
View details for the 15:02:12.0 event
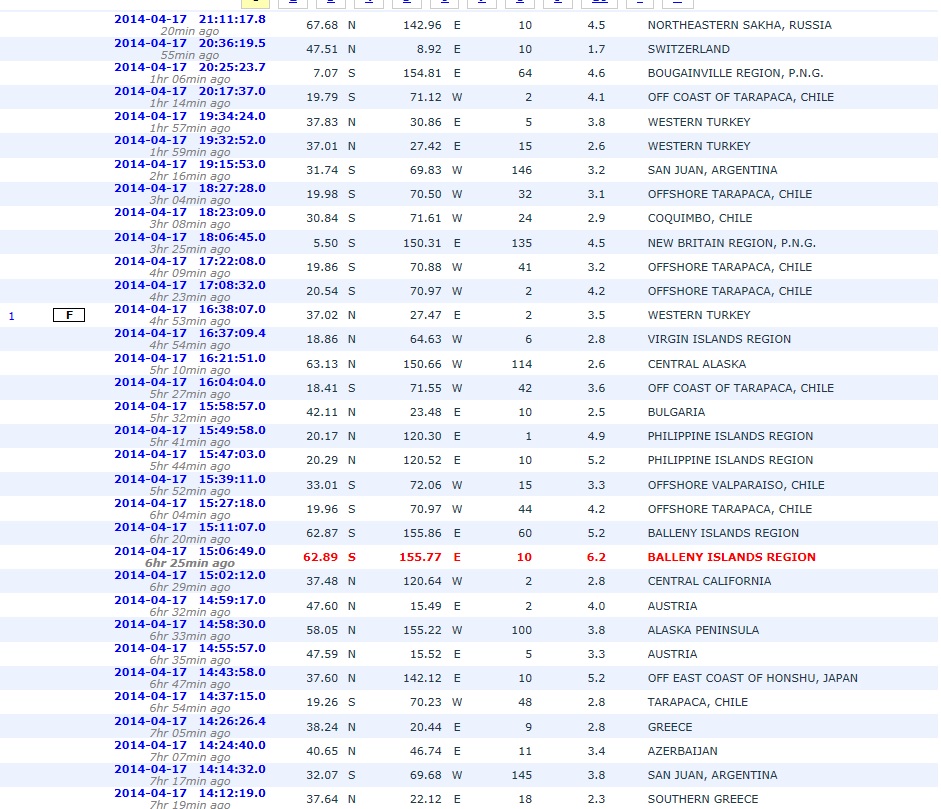(190, 576)
